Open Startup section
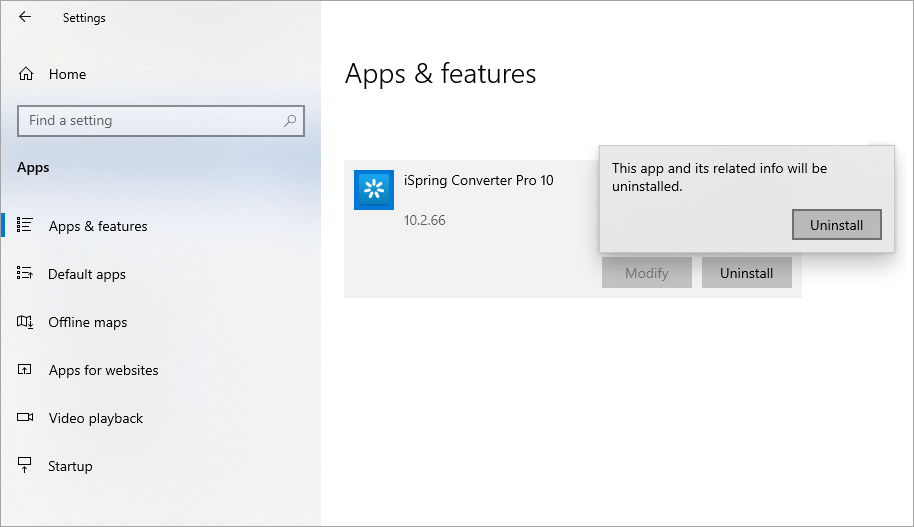The height and width of the screenshot is (527, 914). (70, 466)
